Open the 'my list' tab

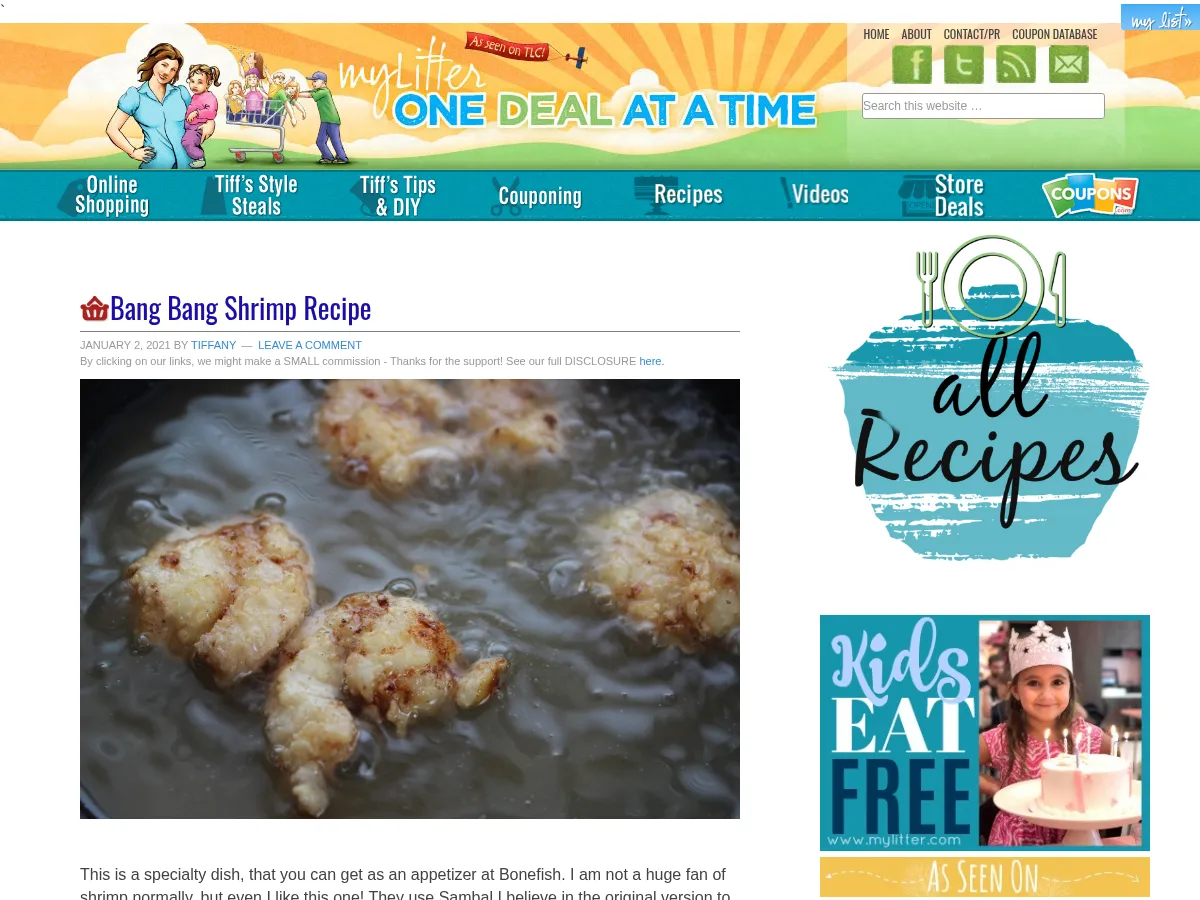coord(1160,18)
